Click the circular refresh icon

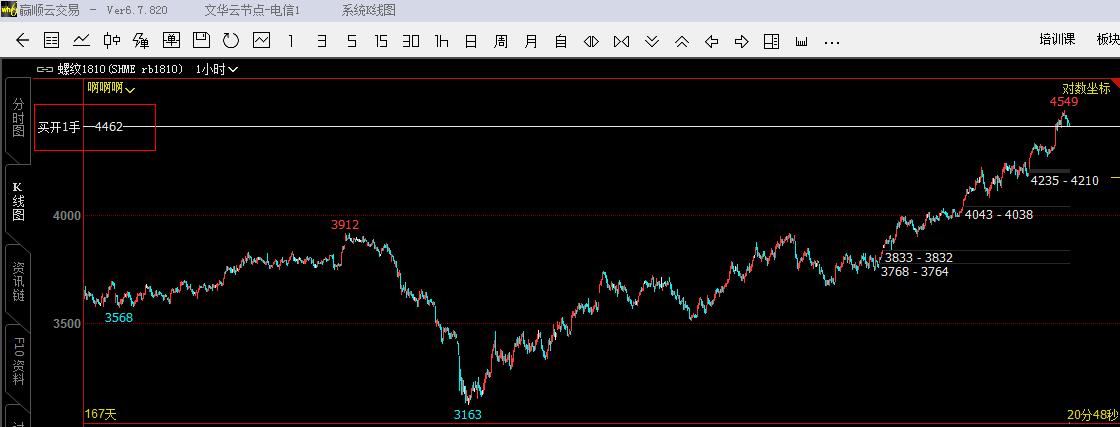pos(231,41)
